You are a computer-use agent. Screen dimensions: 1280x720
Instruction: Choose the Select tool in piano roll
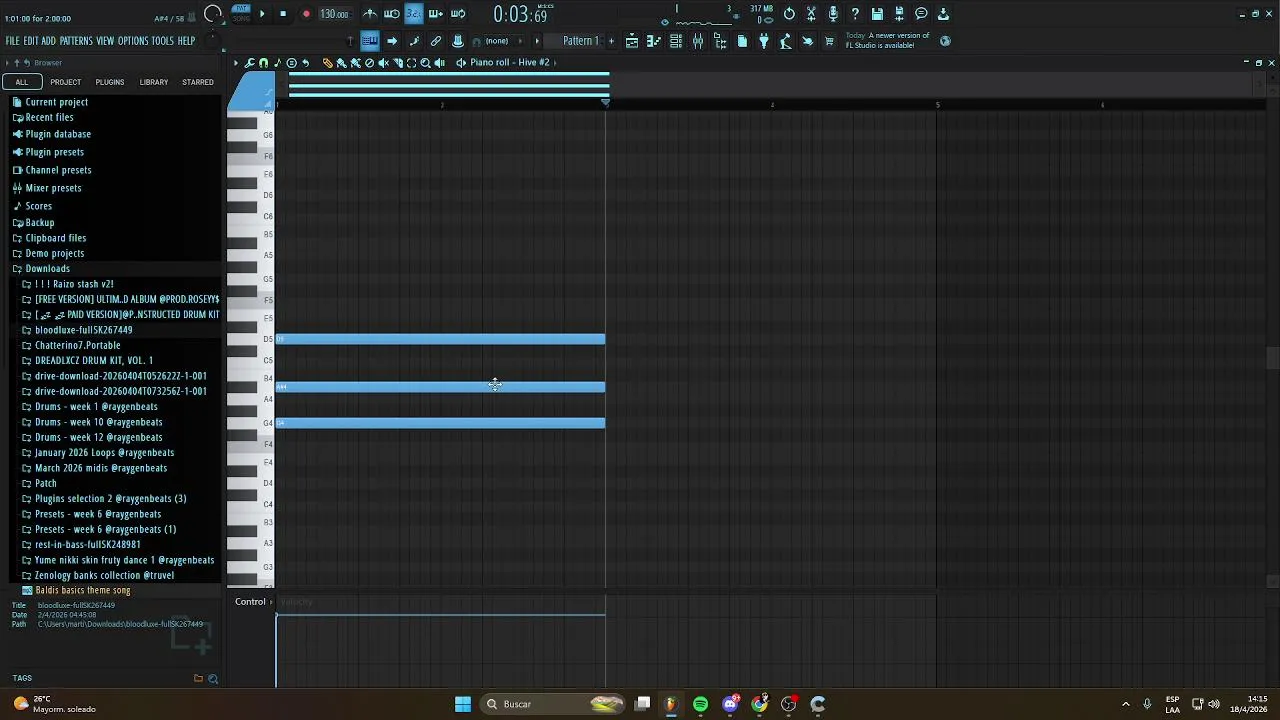411,62
